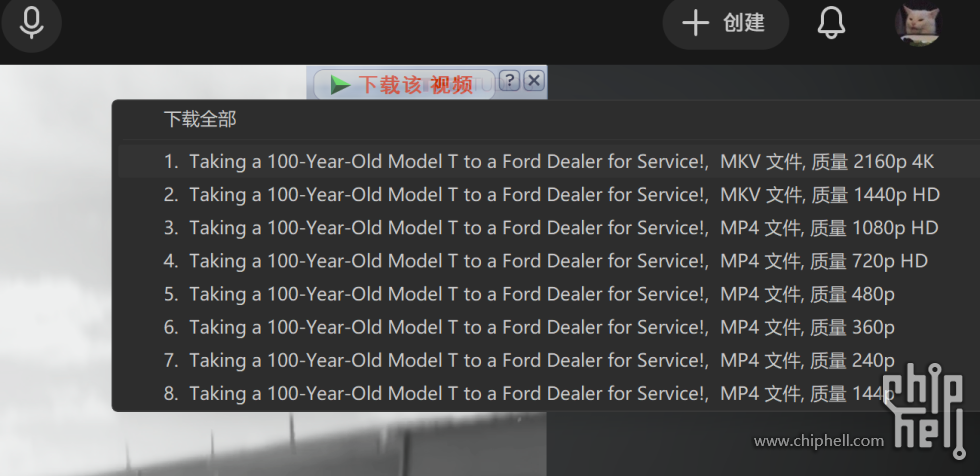This screenshot has height=476, width=980.
Task: Choose MKV 2160p 4K download option
Action: pos(549,162)
